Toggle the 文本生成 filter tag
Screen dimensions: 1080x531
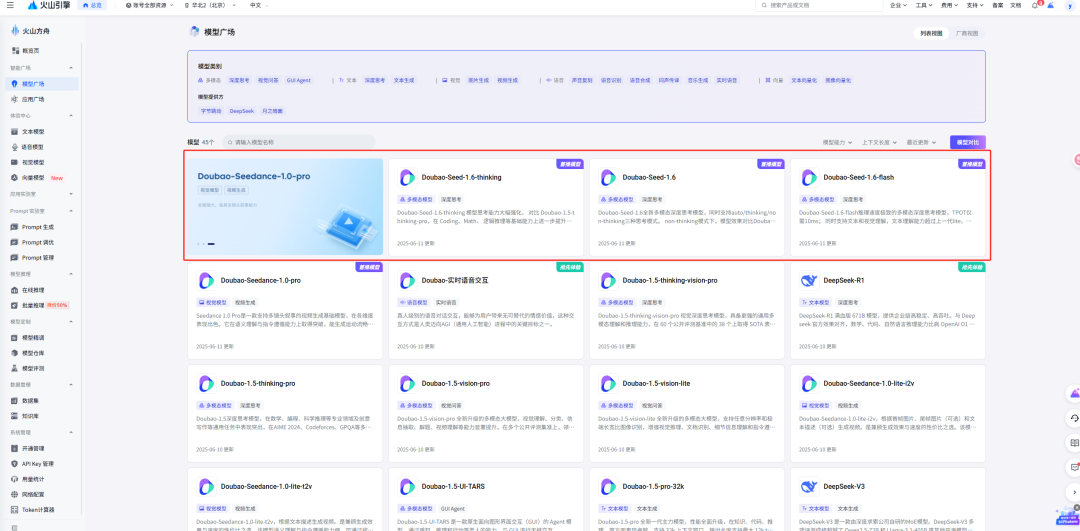pos(404,80)
